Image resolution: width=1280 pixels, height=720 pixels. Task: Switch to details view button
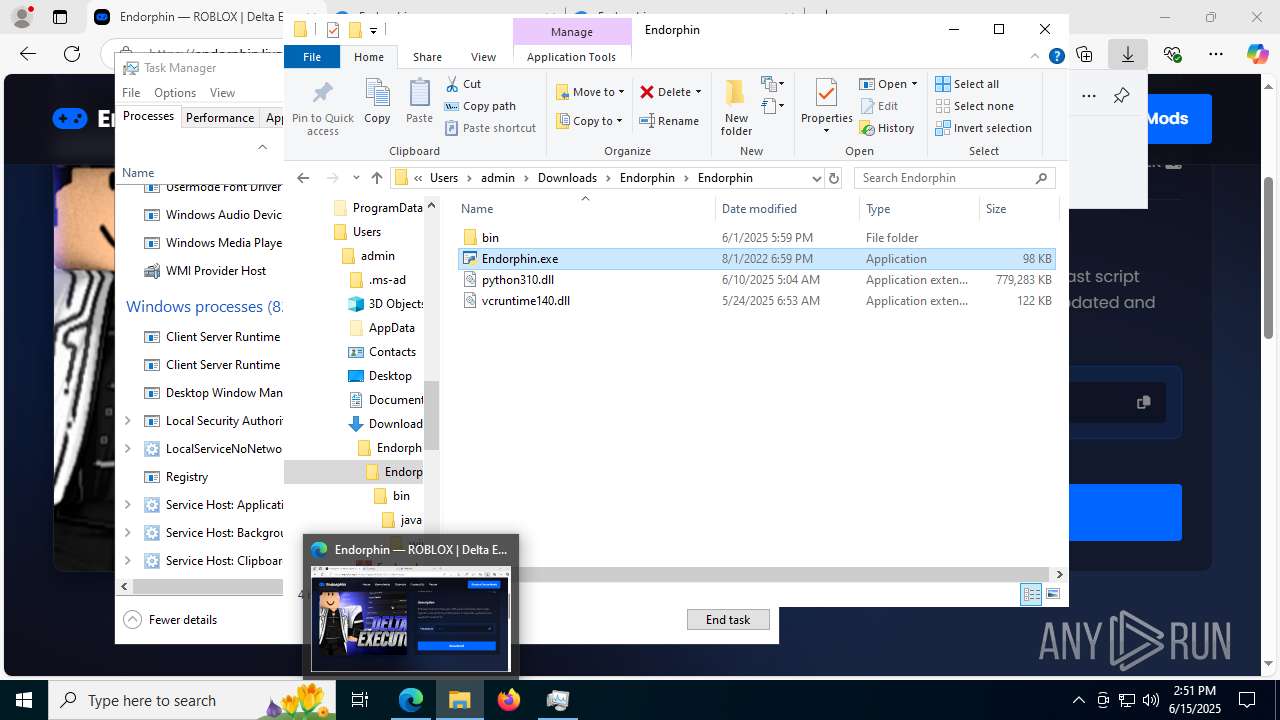tap(1031, 594)
